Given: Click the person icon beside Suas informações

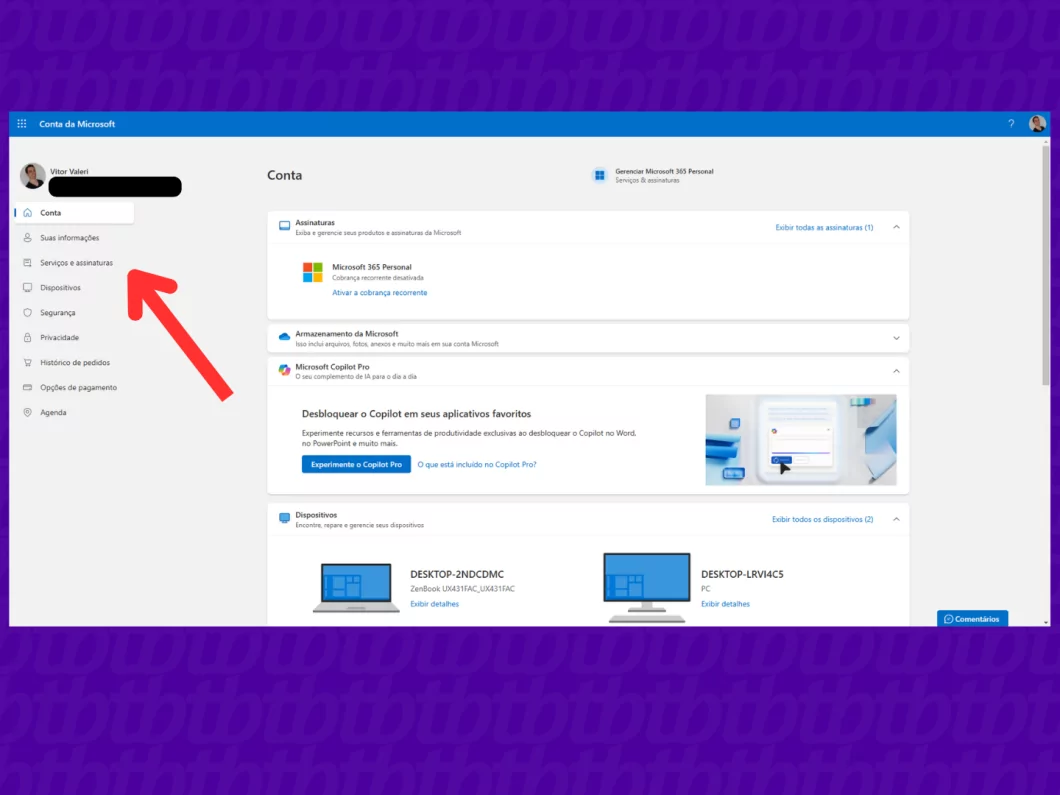Looking at the screenshot, I should [x=28, y=238].
